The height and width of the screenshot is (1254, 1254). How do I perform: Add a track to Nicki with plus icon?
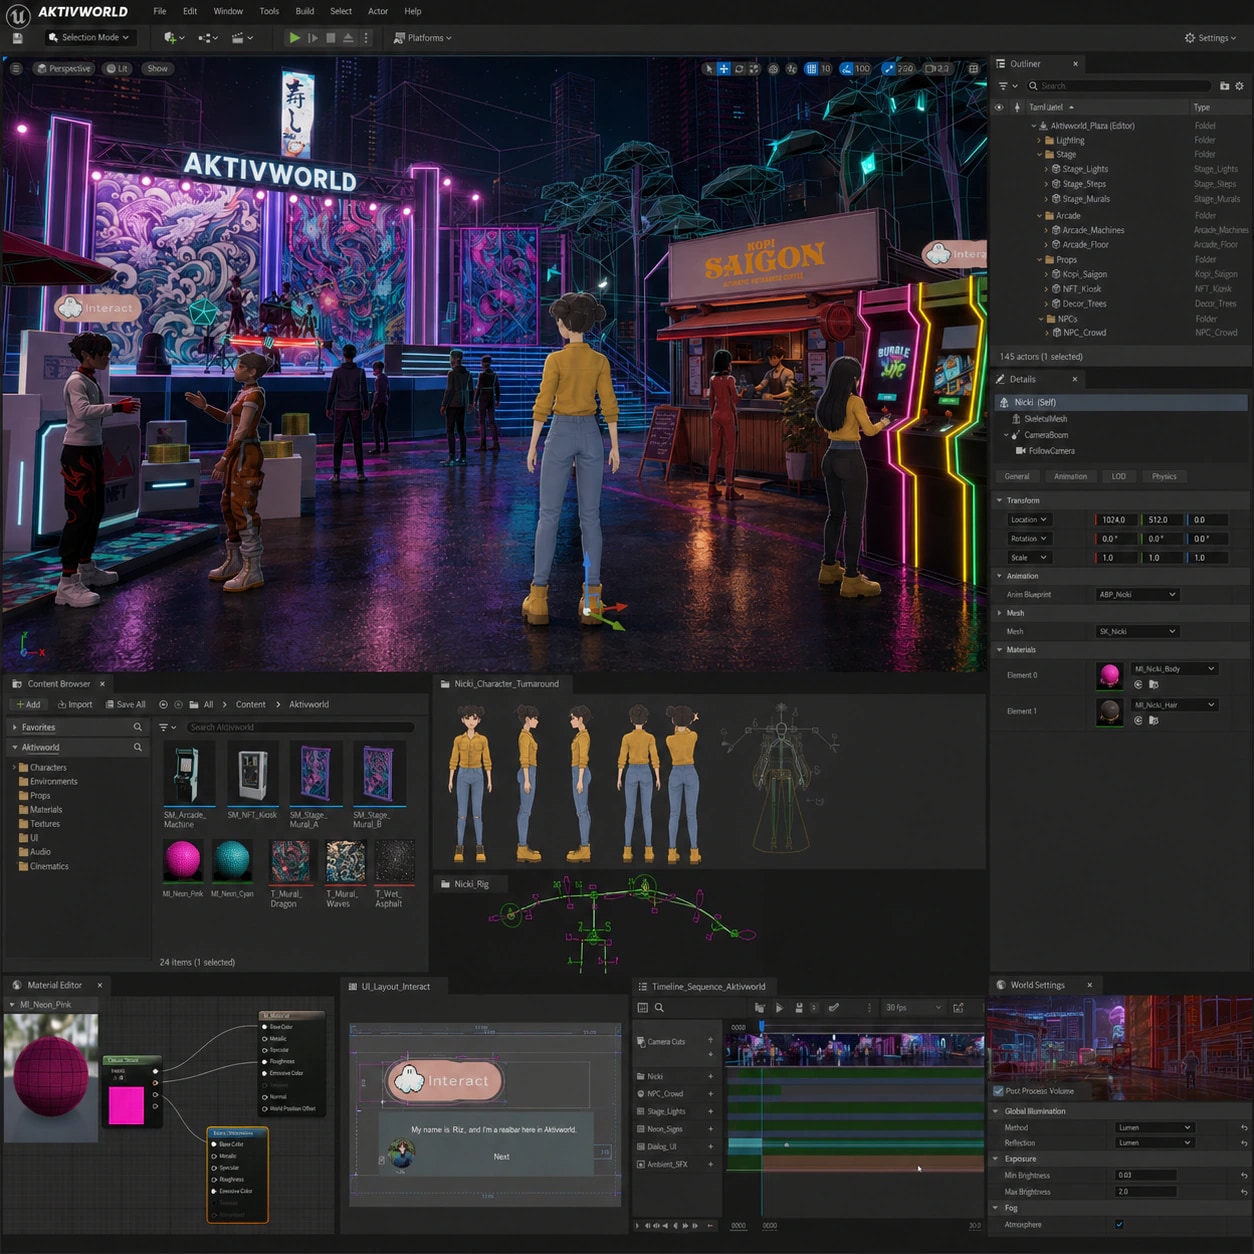[711, 1077]
